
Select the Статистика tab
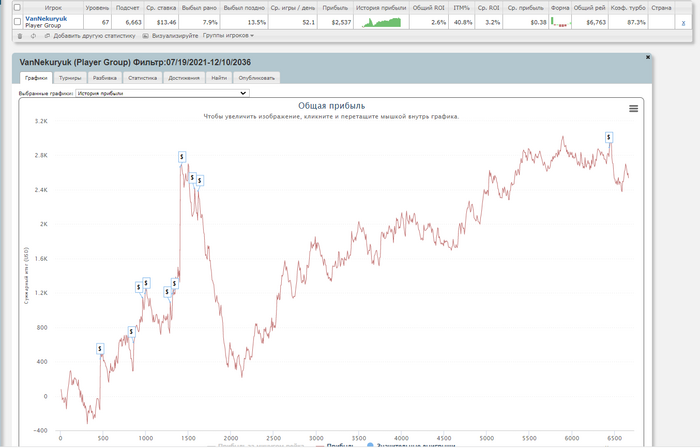[142, 78]
